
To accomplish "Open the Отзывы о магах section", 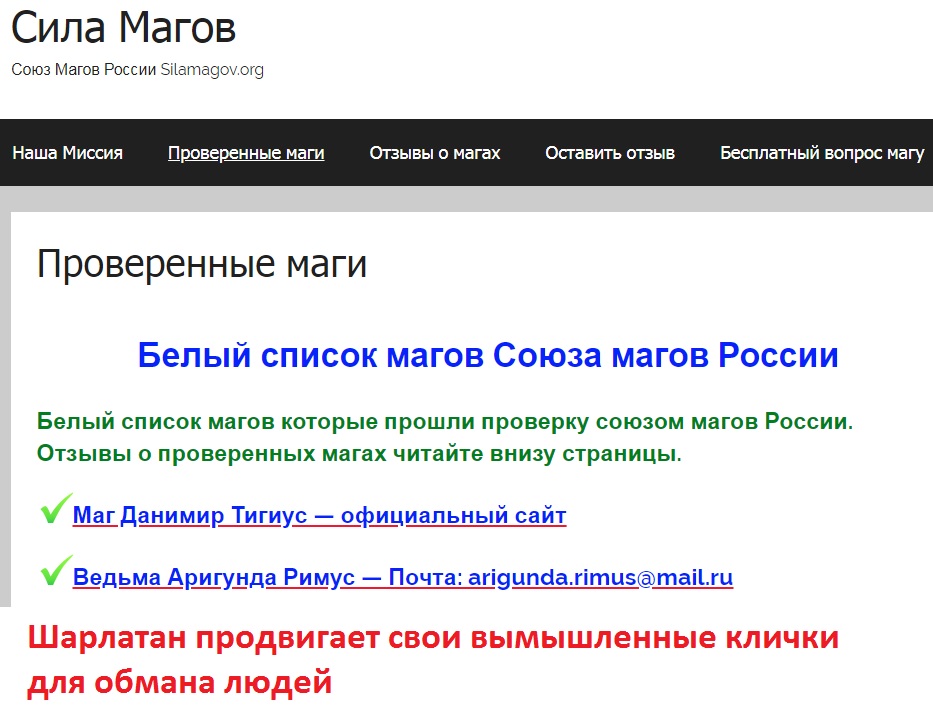I will pos(434,153).
